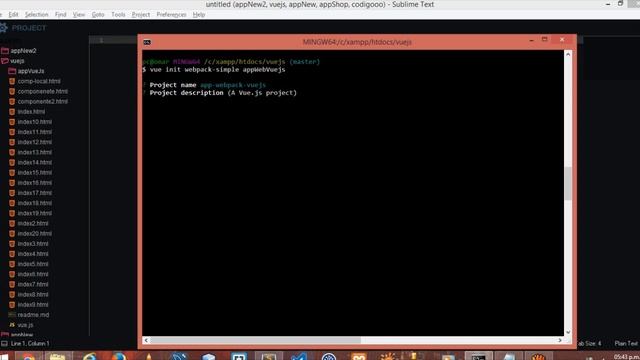Click the markdown icon beside readme.md

tap(12, 315)
